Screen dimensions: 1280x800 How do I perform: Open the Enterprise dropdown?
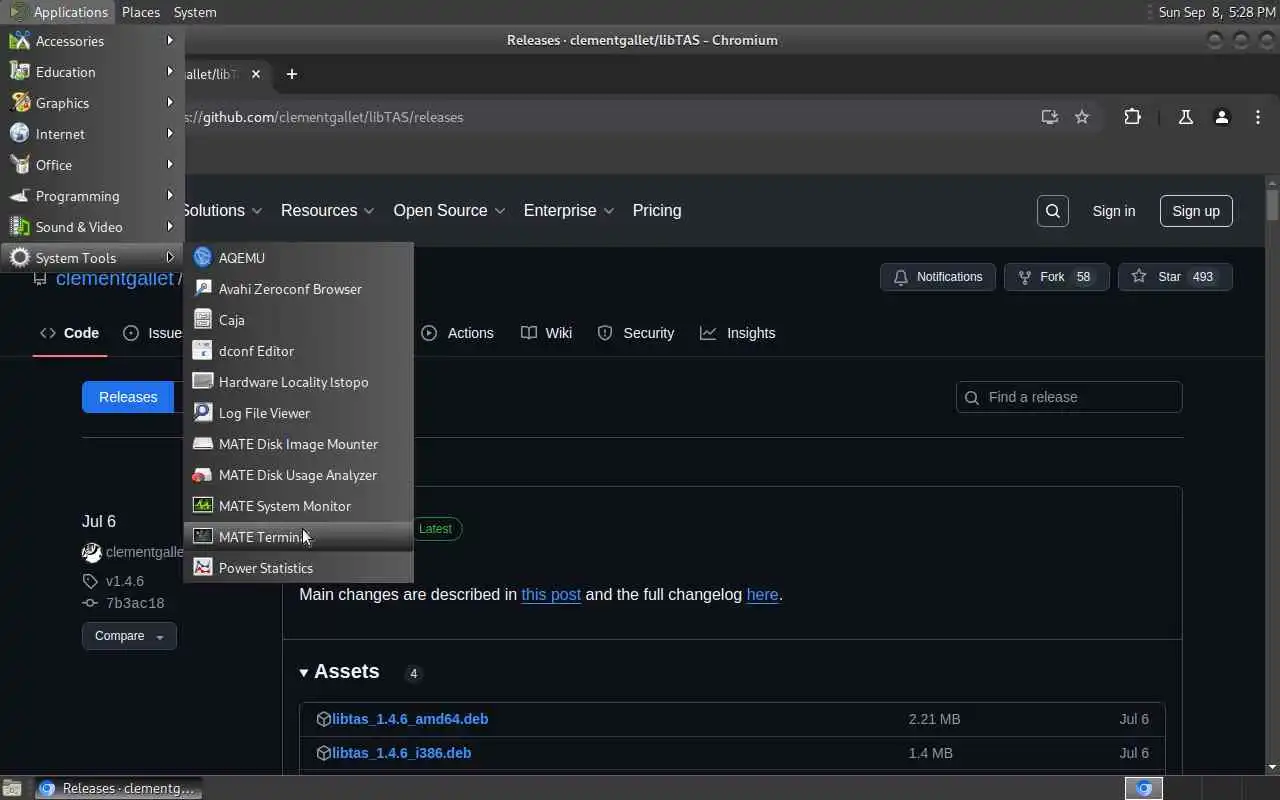[x=569, y=211]
